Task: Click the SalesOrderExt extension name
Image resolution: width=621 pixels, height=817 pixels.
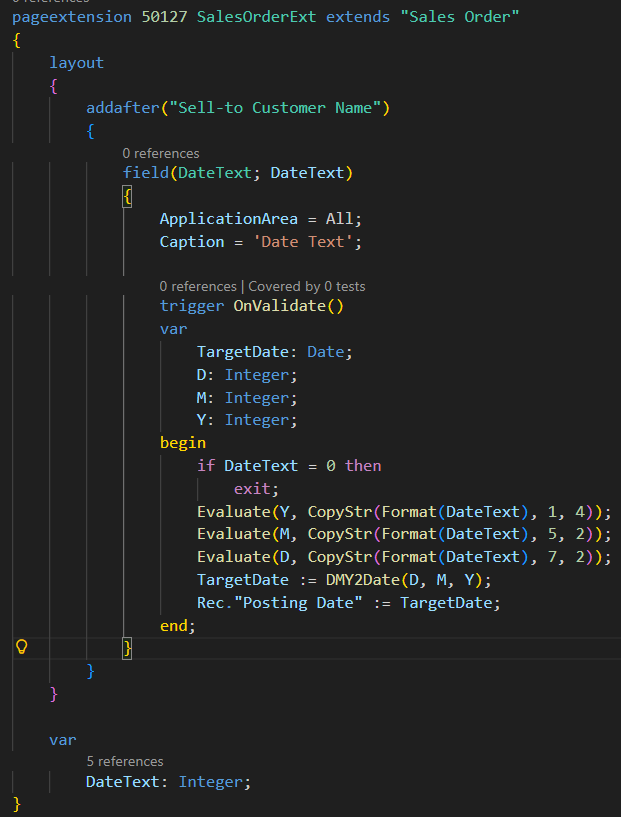Action: pos(261,17)
